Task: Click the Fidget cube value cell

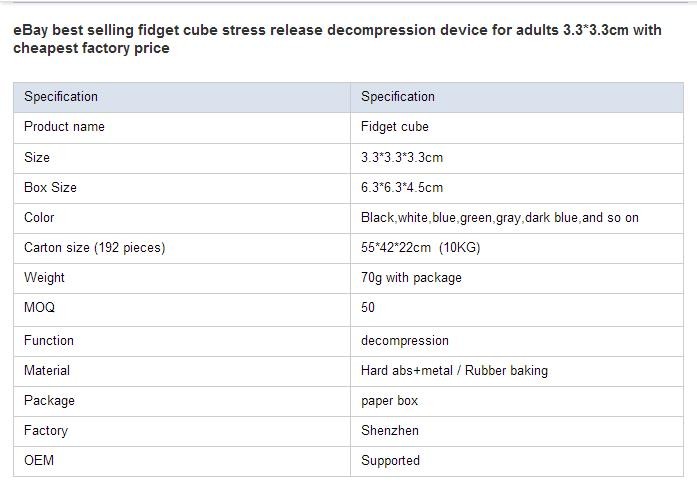Action: (517, 127)
